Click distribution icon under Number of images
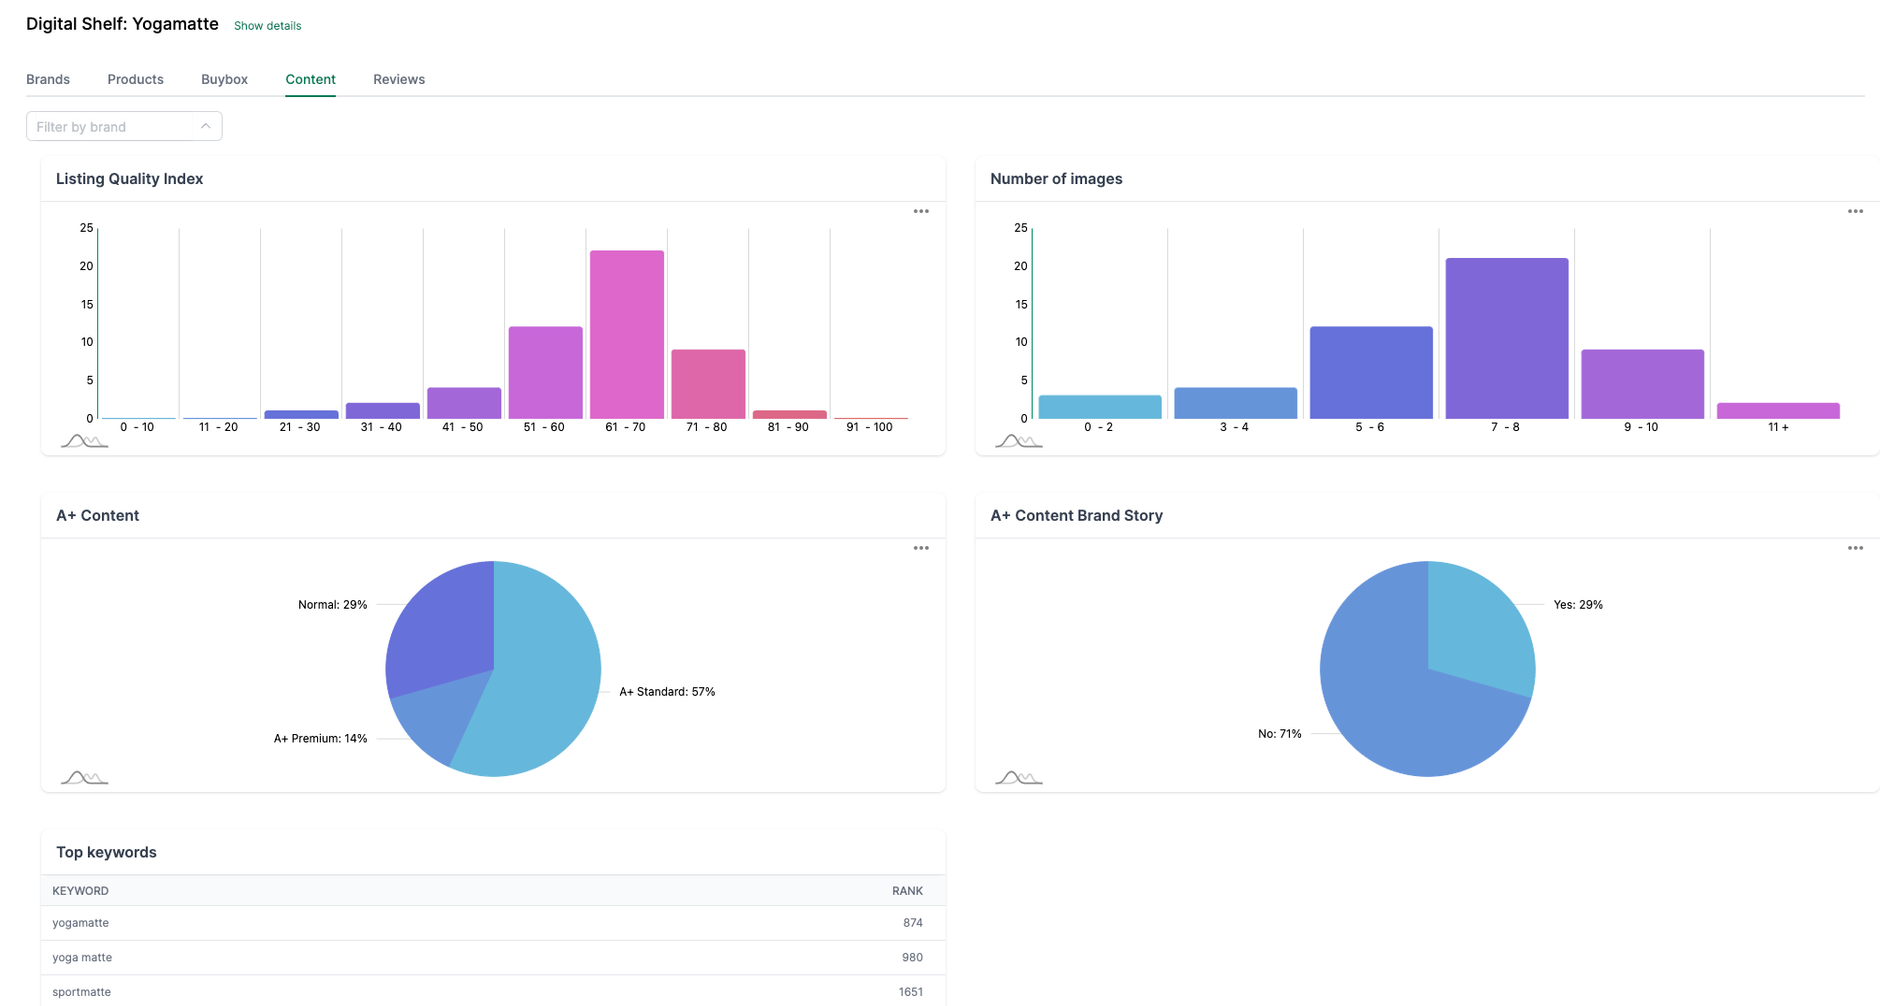Viewport: 1880px width, 1006px height. (1018, 441)
